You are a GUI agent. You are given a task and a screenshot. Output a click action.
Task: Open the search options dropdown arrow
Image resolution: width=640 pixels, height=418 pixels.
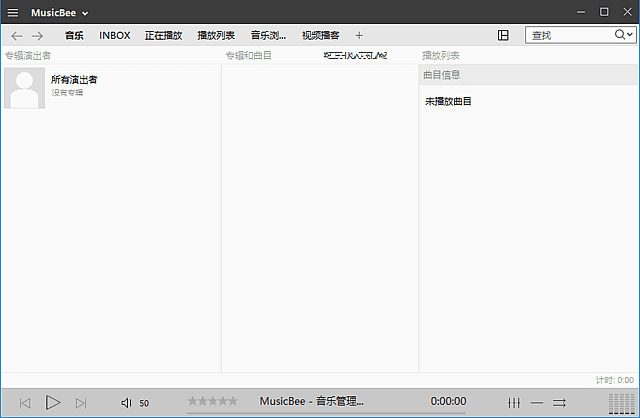(x=630, y=35)
